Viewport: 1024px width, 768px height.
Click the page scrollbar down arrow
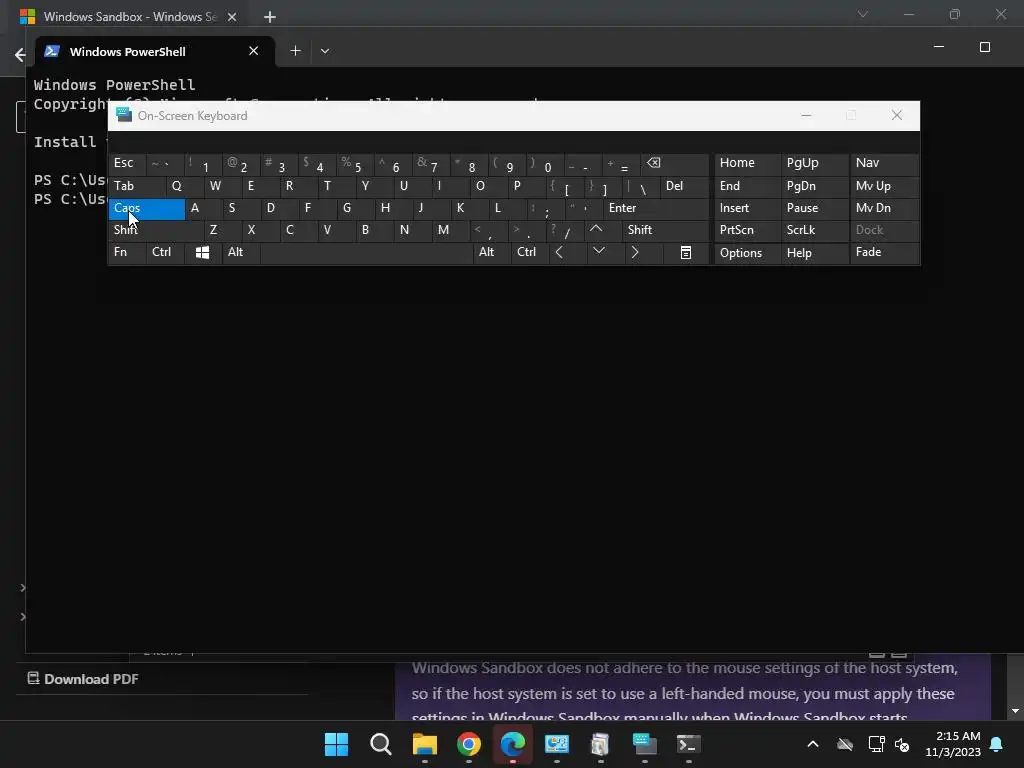click(x=1015, y=711)
